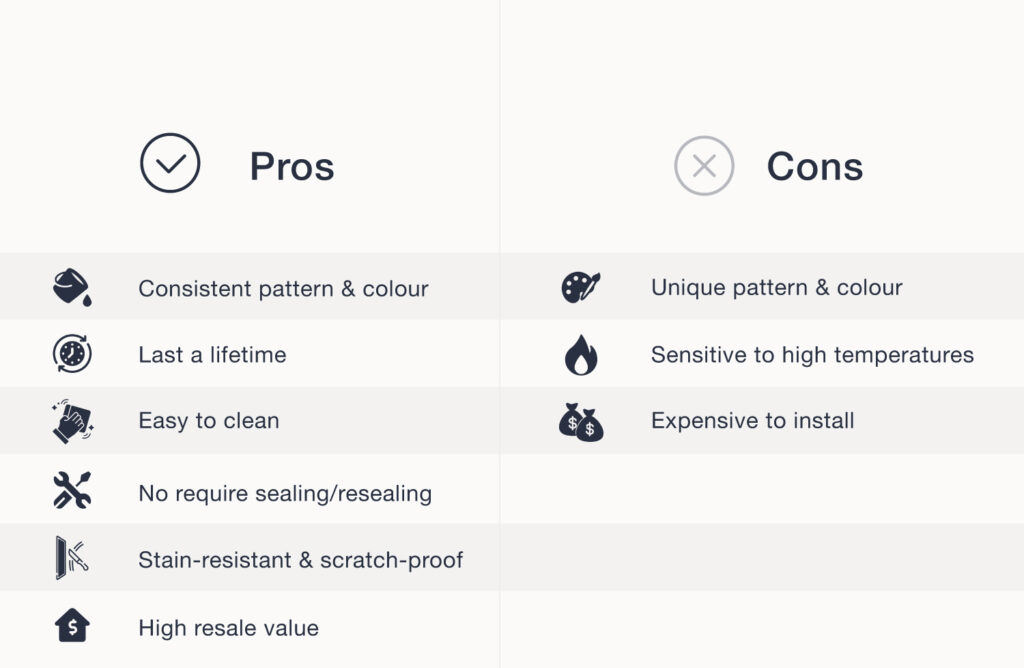Click the wrench and screwdriver icon
The image size is (1024, 668).
[72, 490]
